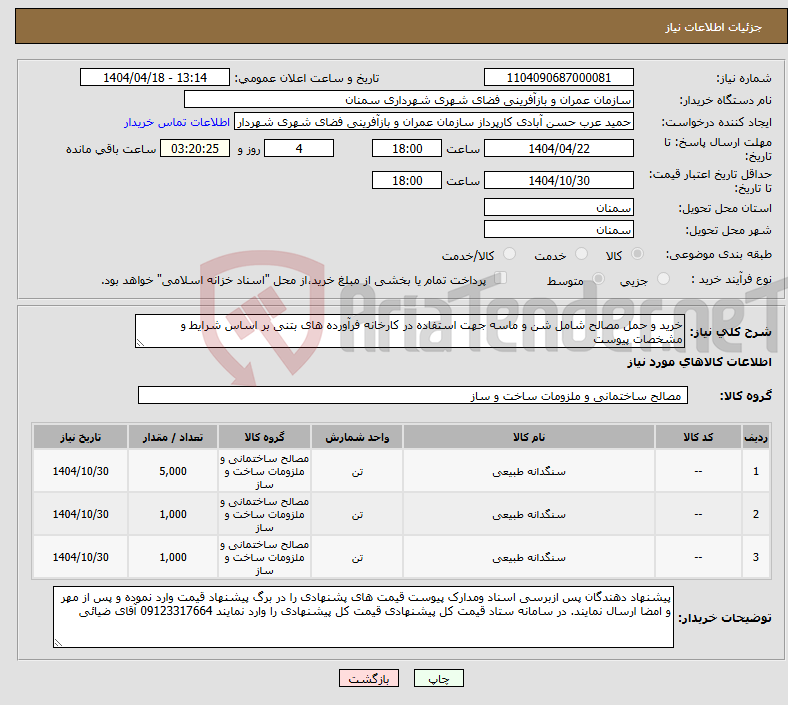Click the request creator name field
Viewport: 788px width, 705px height.
pos(434,122)
